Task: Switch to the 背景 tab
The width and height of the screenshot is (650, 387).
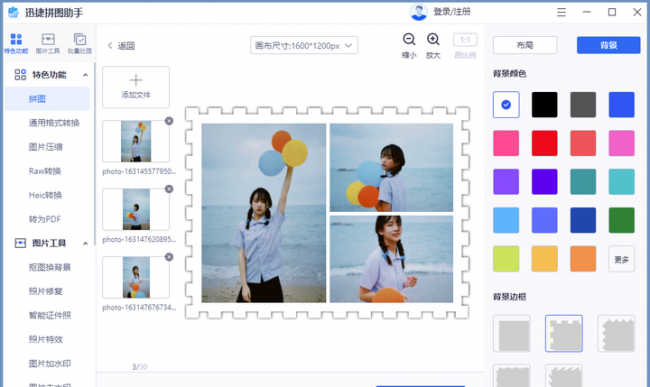Action: [x=609, y=45]
